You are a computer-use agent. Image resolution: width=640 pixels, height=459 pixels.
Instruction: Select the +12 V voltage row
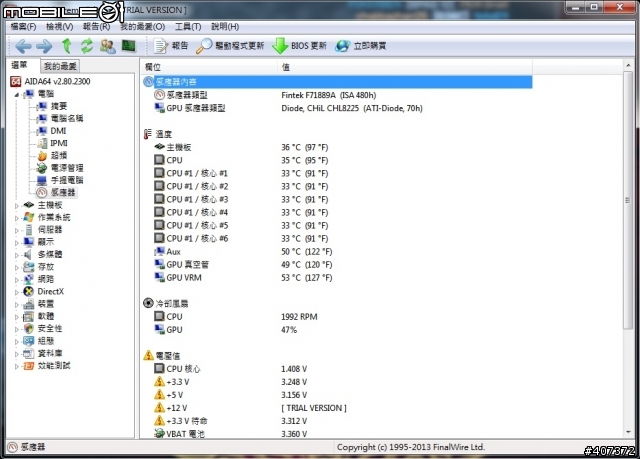[x=338, y=408]
